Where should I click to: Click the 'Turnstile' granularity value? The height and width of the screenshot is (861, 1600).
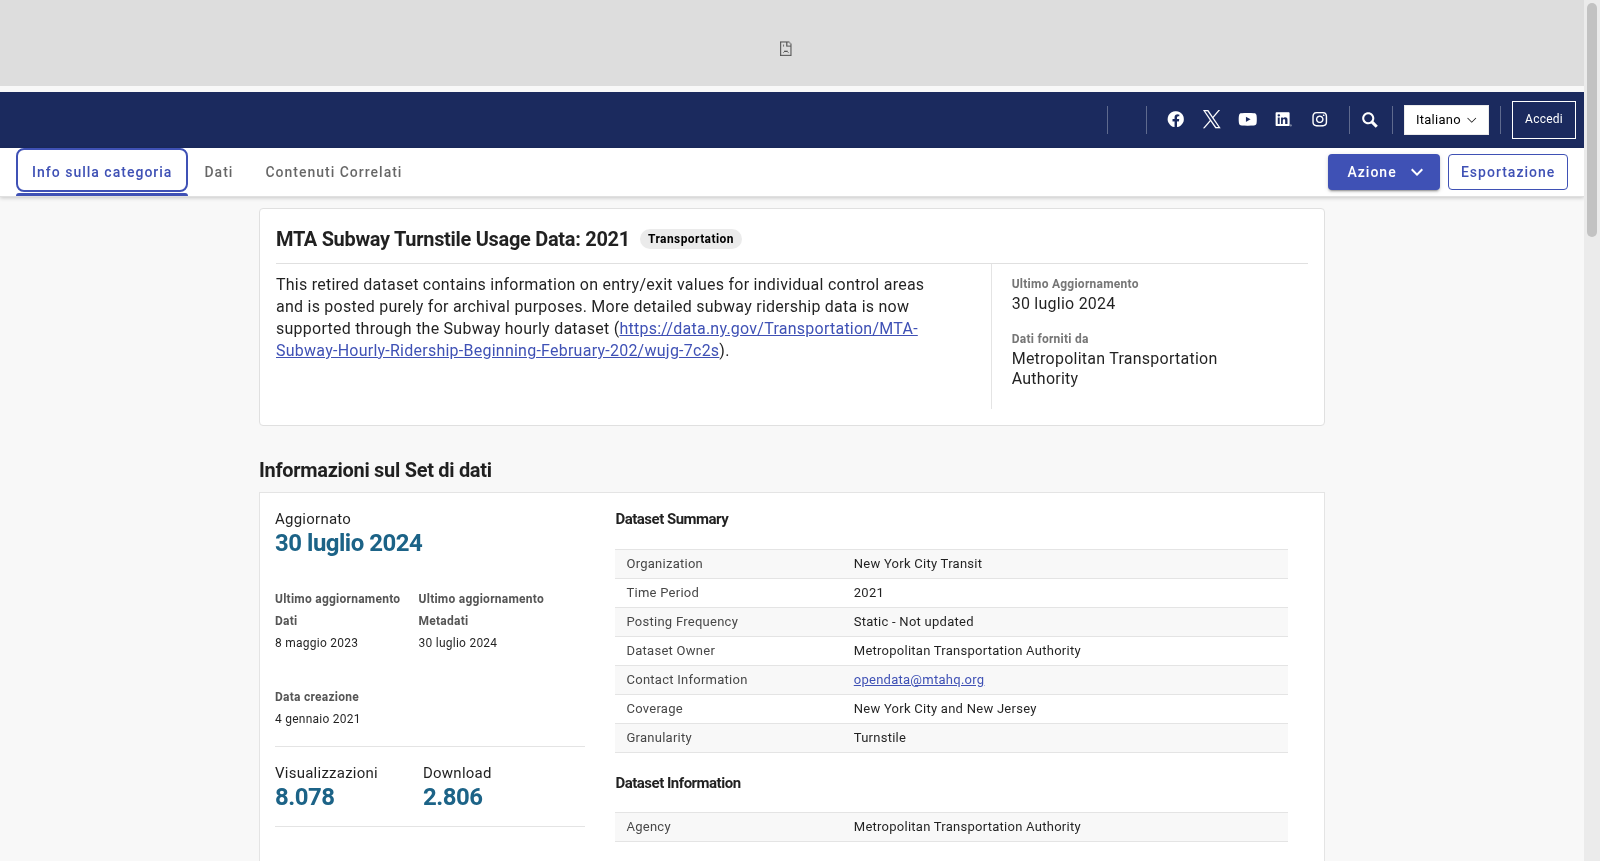pyautogui.click(x=880, y=738)
